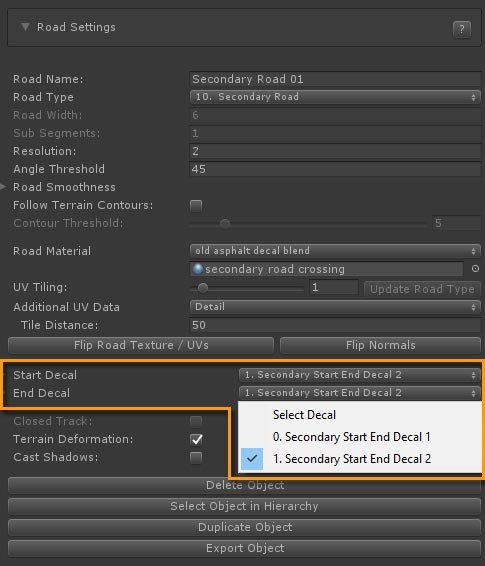The image size is (485, 566).
Task: Collapse the Road Settings foldout triangle
Action: click(x=25, y=27)
